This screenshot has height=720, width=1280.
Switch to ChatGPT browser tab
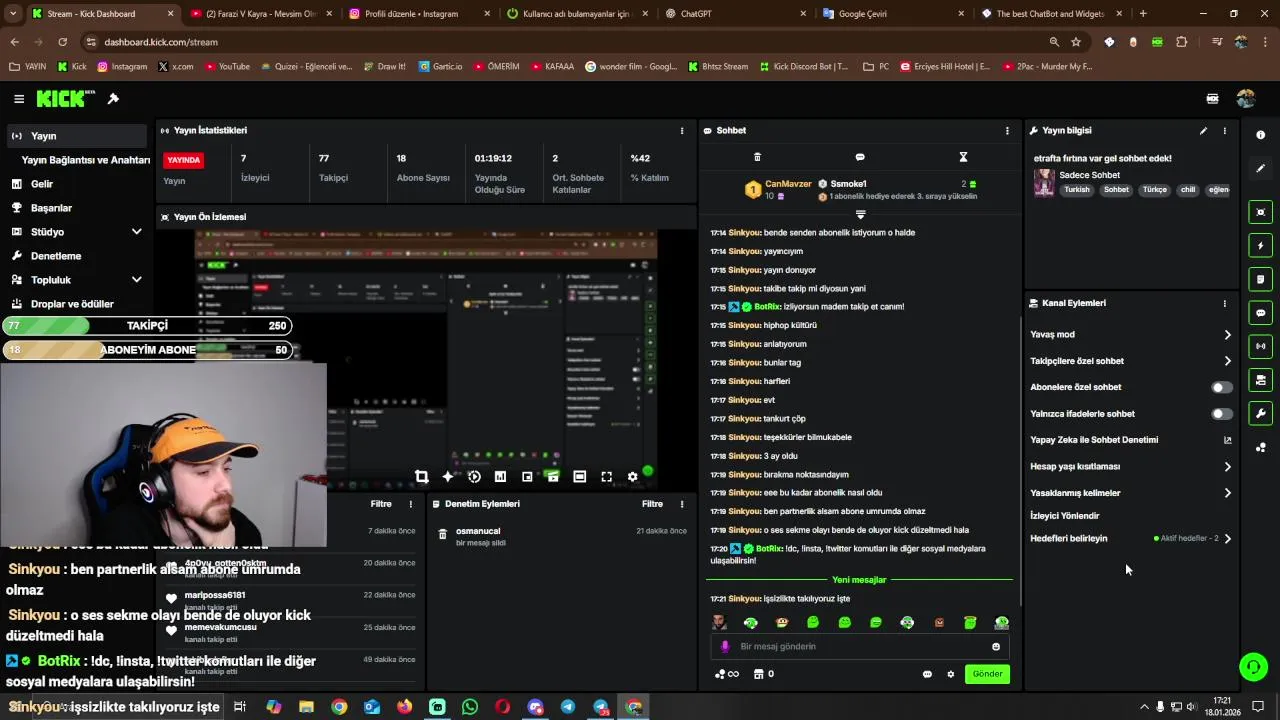point(736,14)
